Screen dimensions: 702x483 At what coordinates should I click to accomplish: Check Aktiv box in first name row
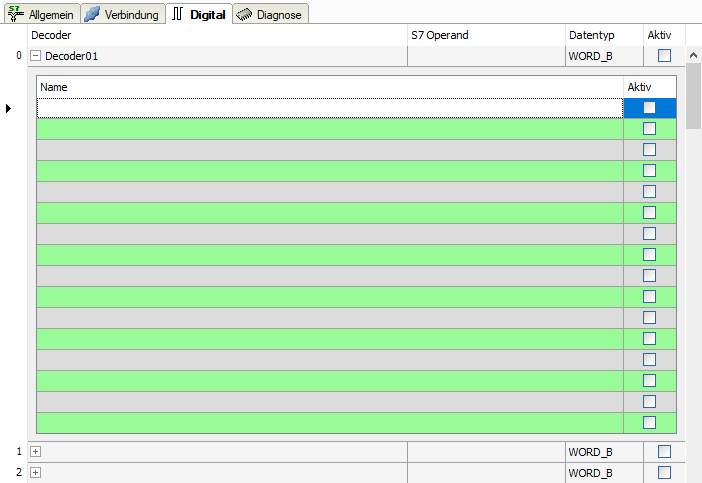click(x=649, y=108)
